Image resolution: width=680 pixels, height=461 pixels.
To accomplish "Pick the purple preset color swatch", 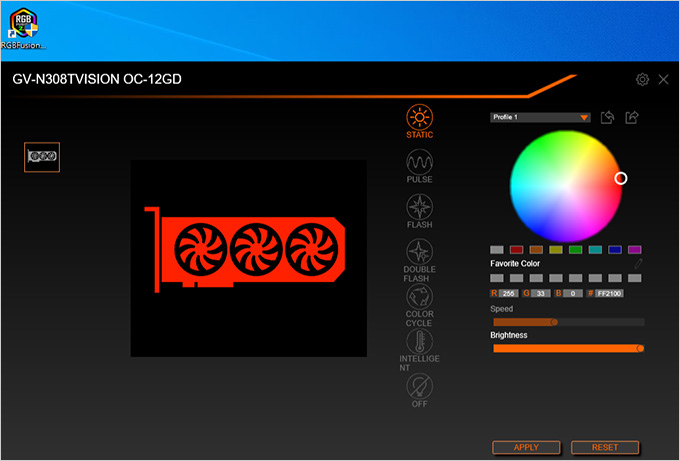I will point(634,250).
